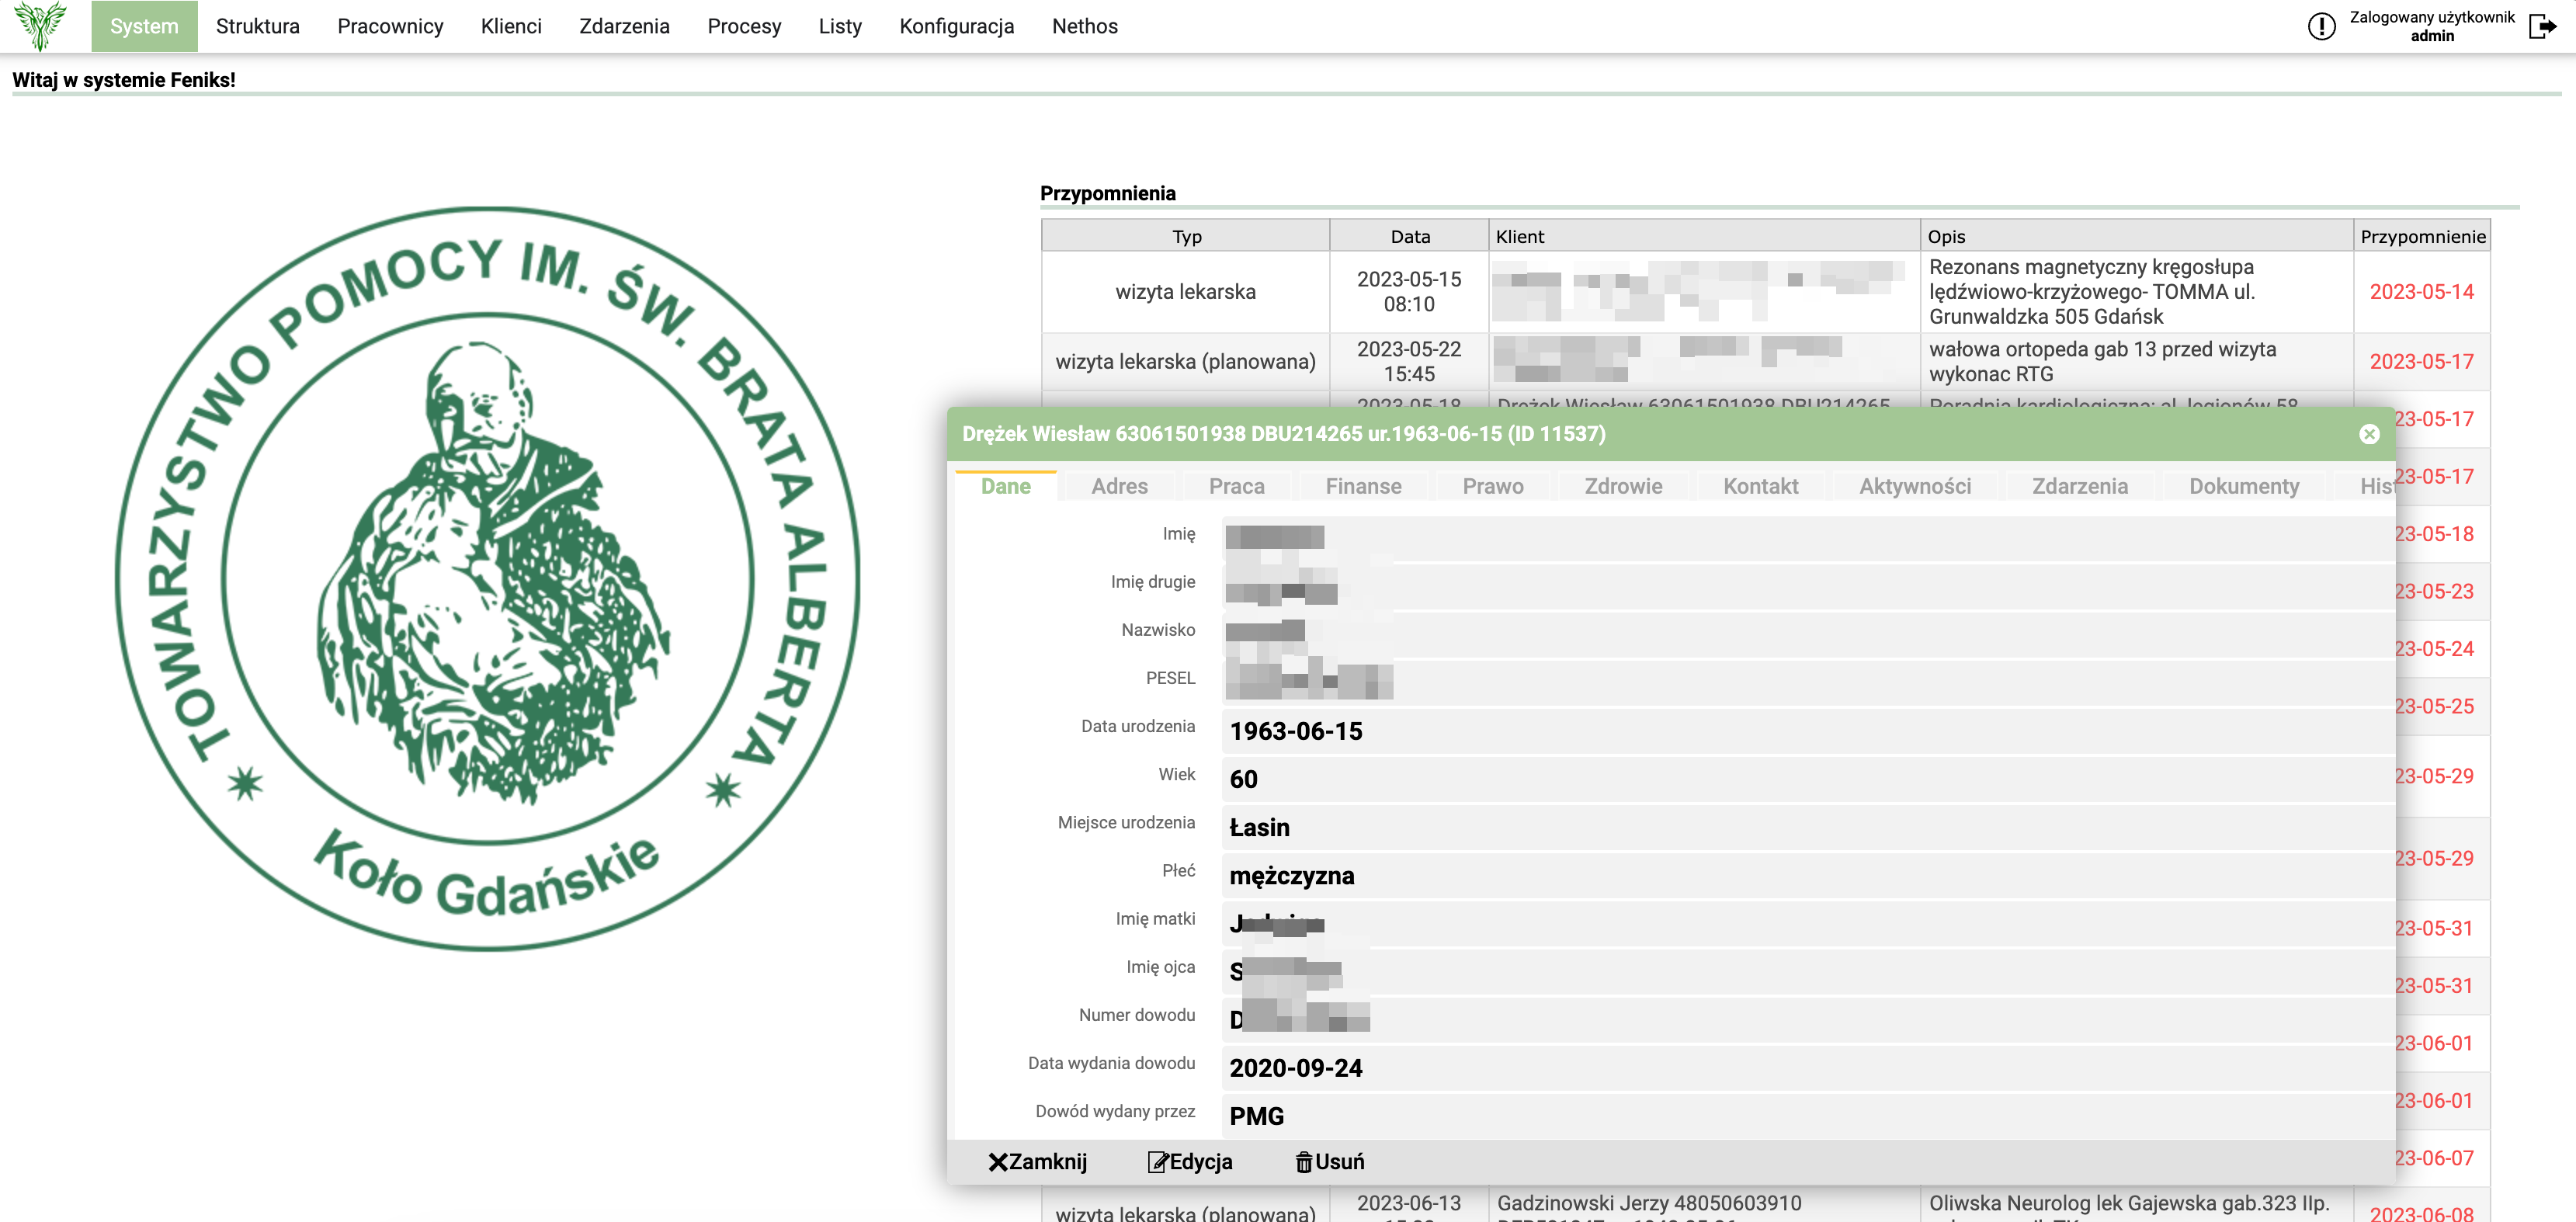The image size is (2576, 1222).
Task: Click the Data column header
Action: click(1409, 236)
